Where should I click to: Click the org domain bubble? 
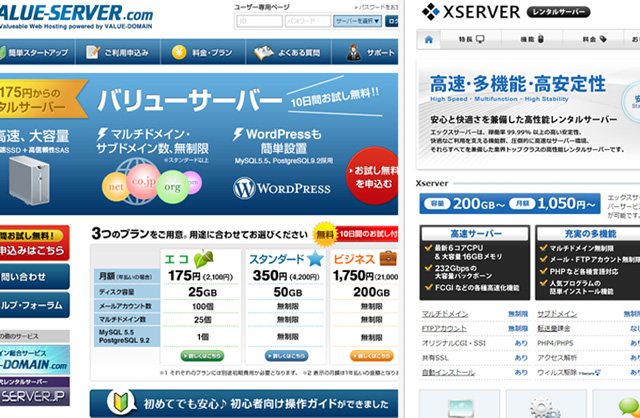pyautogui.click(x=172, y=187)
